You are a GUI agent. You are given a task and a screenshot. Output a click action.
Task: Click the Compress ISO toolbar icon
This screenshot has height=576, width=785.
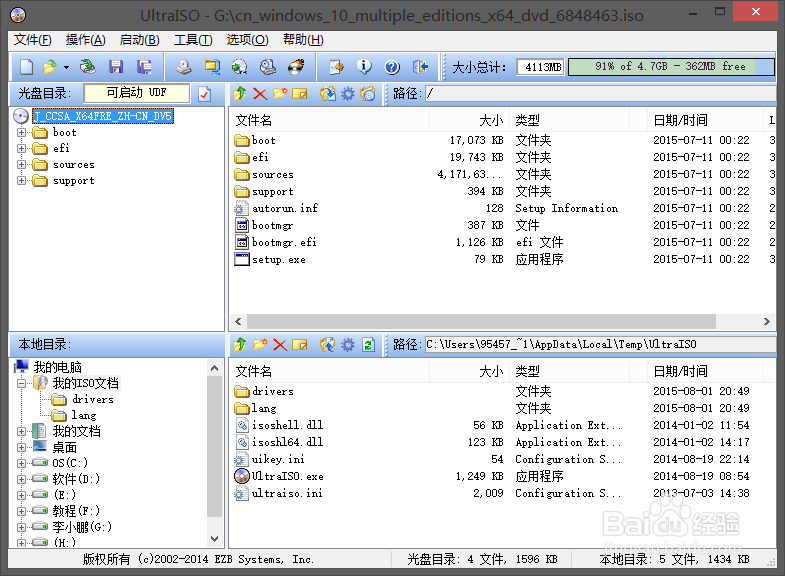coord(212,67)
